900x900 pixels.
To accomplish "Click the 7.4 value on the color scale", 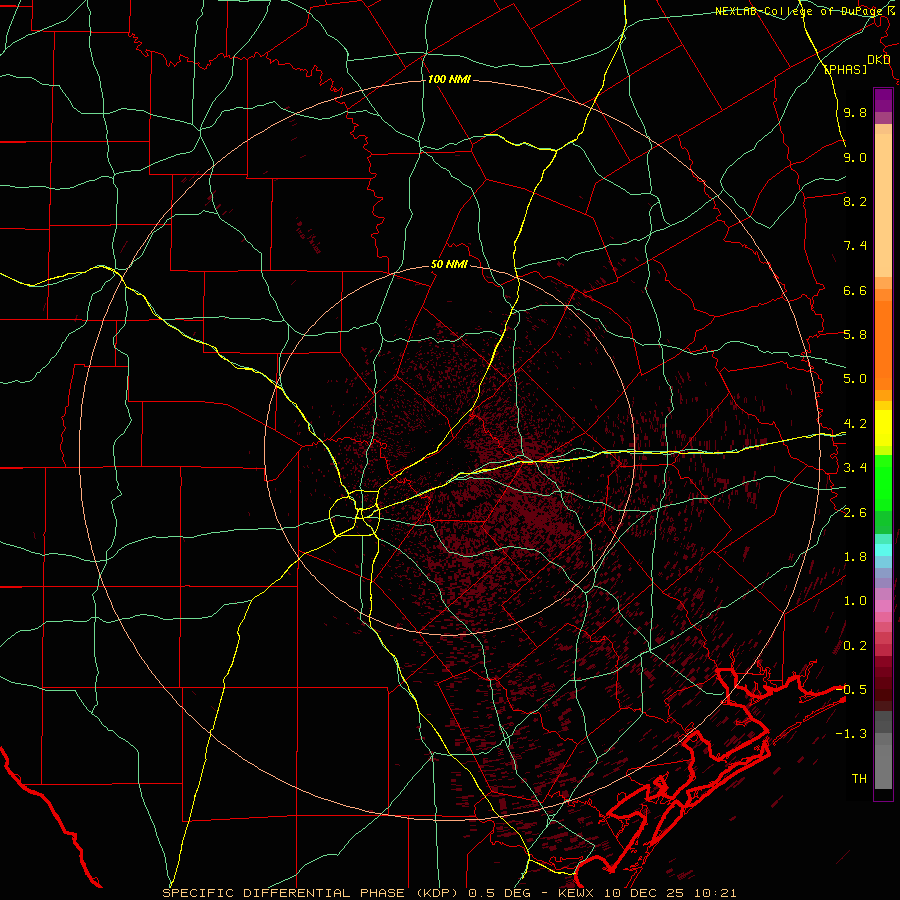I will click(x=855, y=246).
